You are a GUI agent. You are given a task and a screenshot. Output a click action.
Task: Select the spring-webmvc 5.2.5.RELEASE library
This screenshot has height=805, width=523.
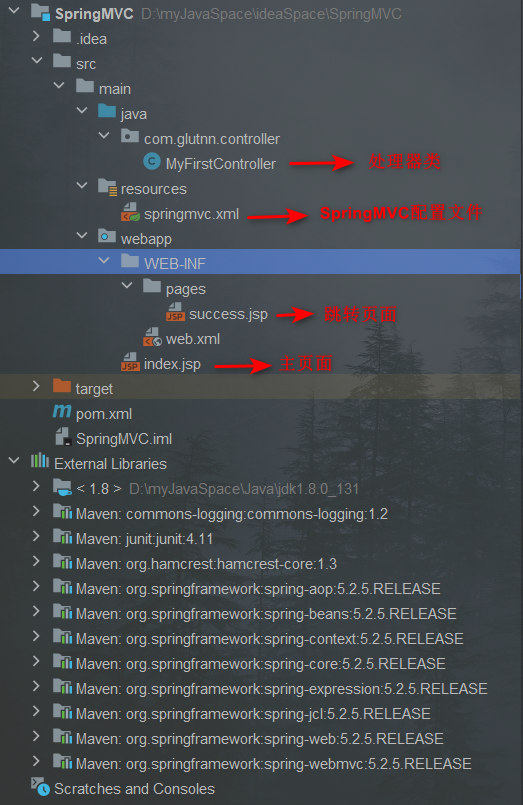[273, 764]
